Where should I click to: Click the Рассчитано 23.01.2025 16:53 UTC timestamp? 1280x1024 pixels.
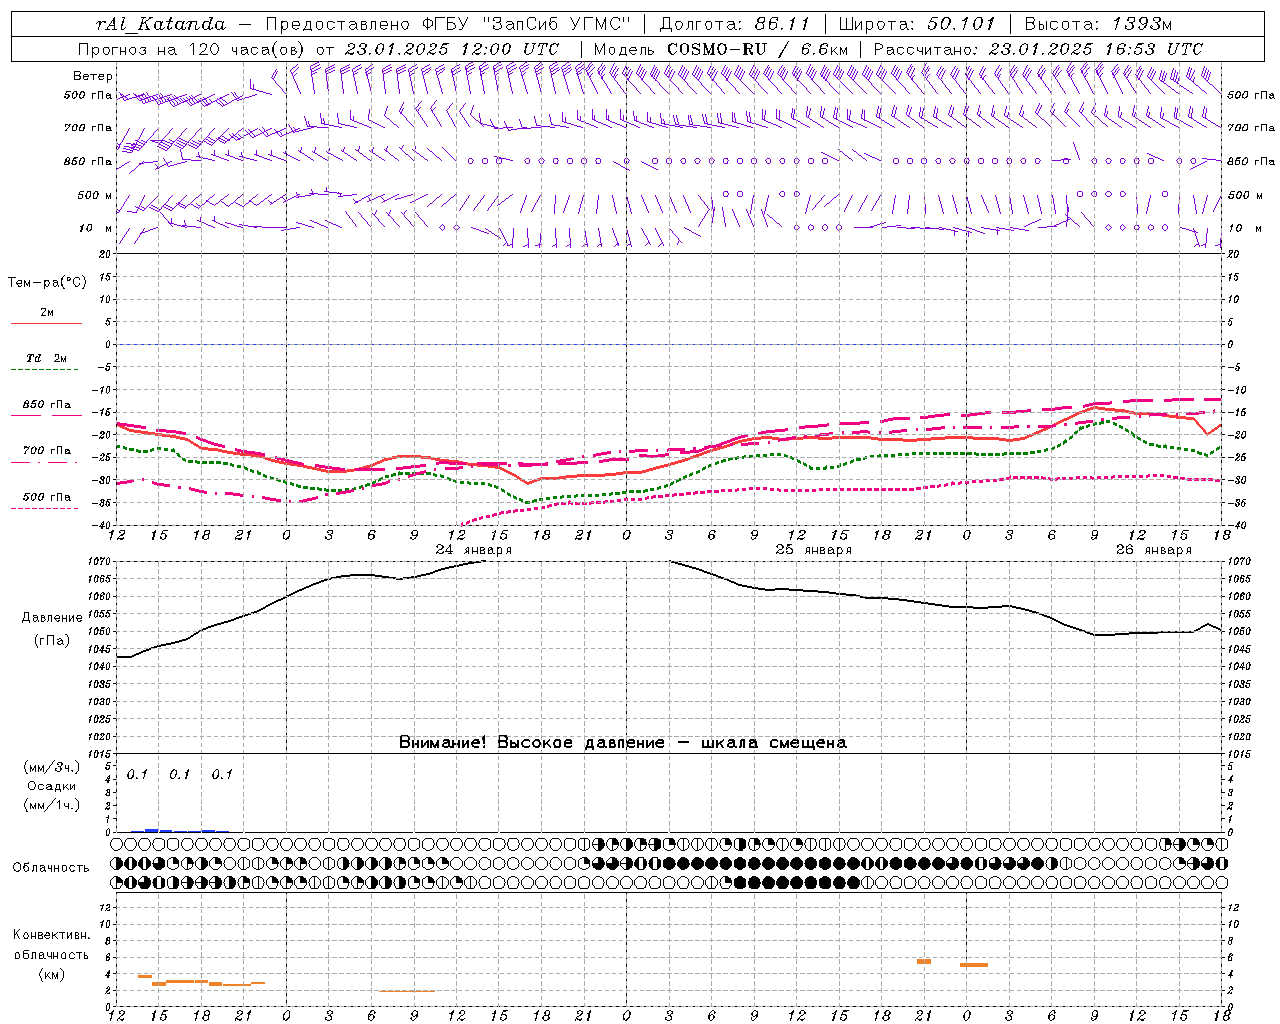coord(1039,49)
